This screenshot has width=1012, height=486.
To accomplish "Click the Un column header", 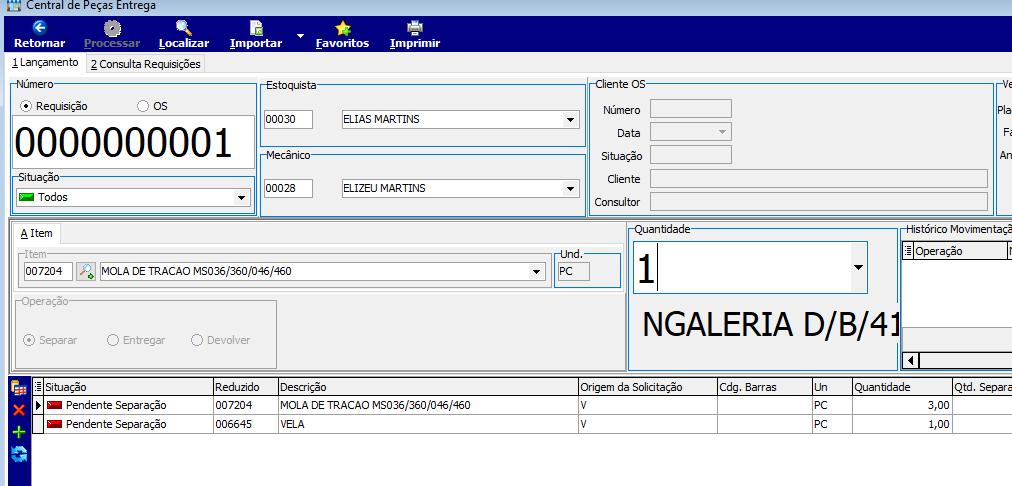I will 832,387.
